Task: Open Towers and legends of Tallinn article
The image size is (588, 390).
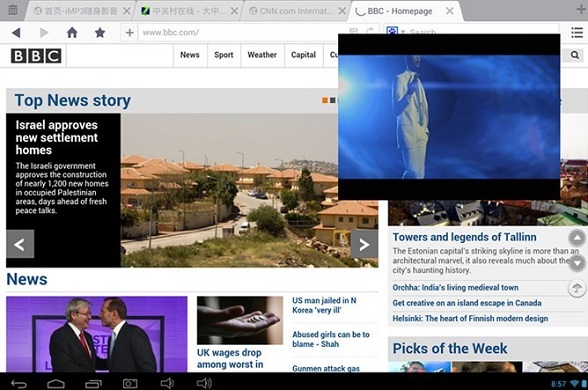Action: point(464,237)
